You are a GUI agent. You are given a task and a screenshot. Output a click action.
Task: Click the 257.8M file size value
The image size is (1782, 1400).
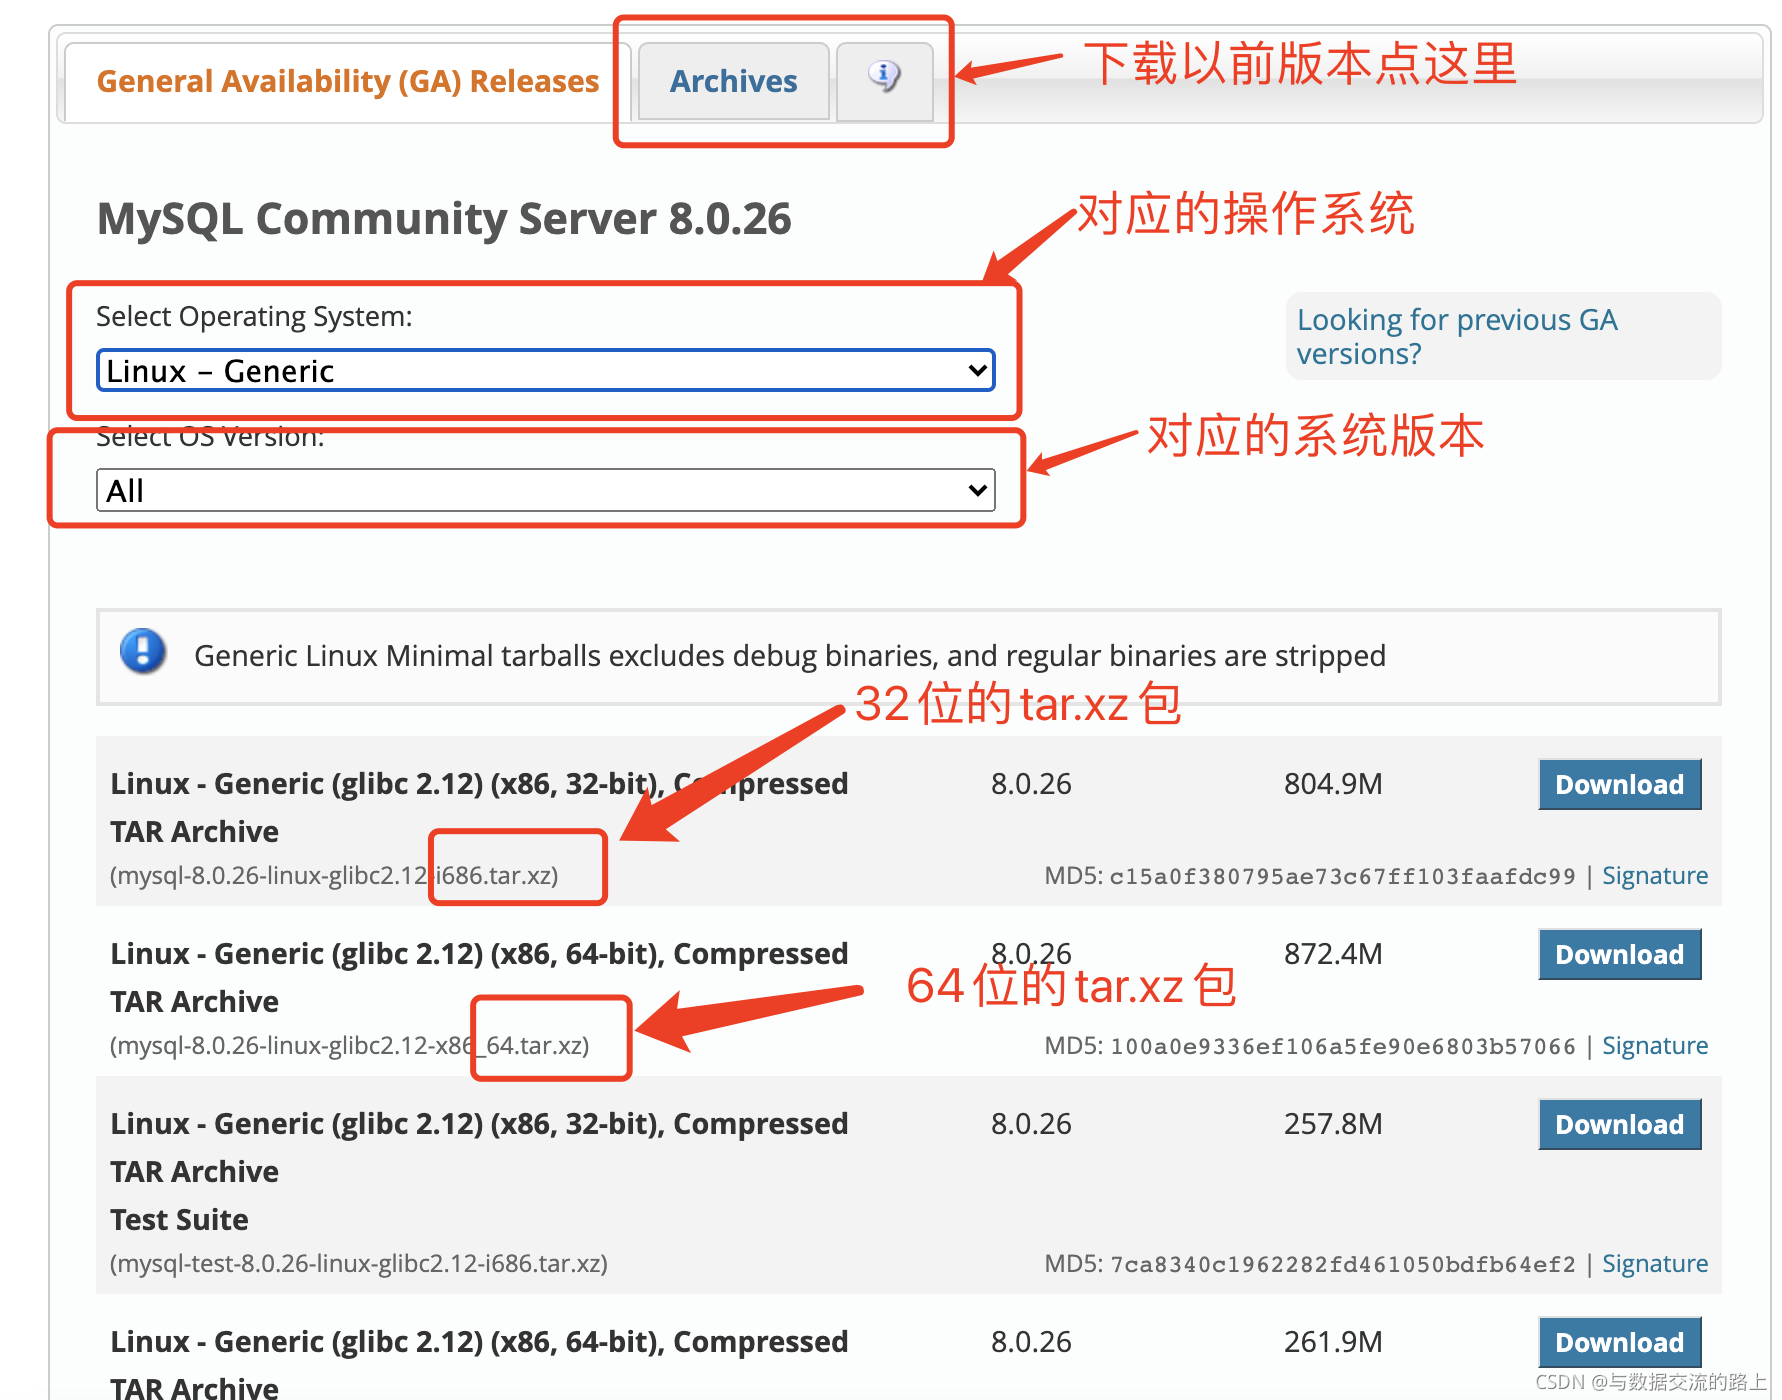[x=1333, y=1124]
